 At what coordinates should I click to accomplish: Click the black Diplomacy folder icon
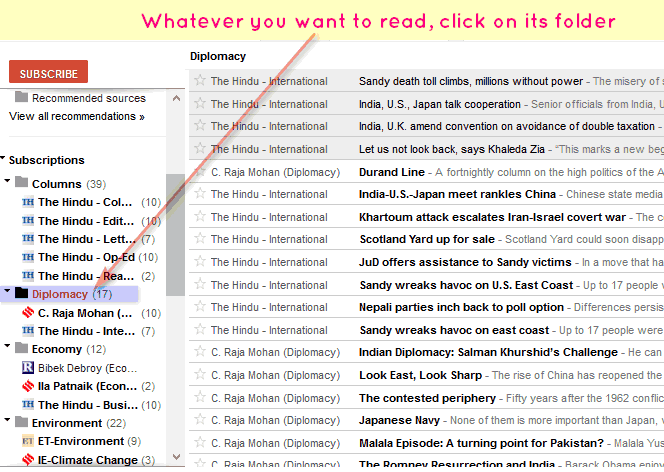[21, 293]
